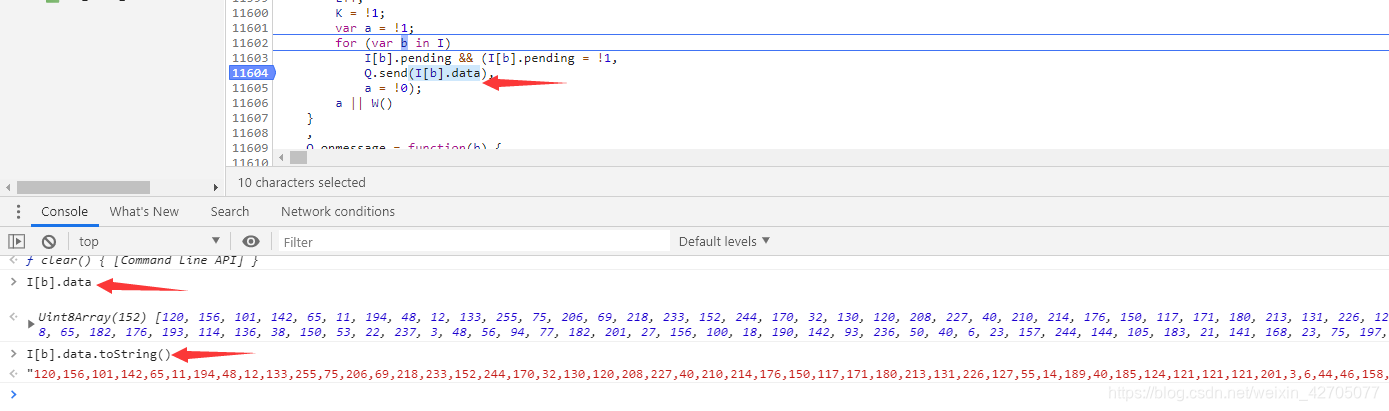The image size is (1389, 411).
Task: Click the 'I[b].data' console command entry
Action: coord(59,283)
